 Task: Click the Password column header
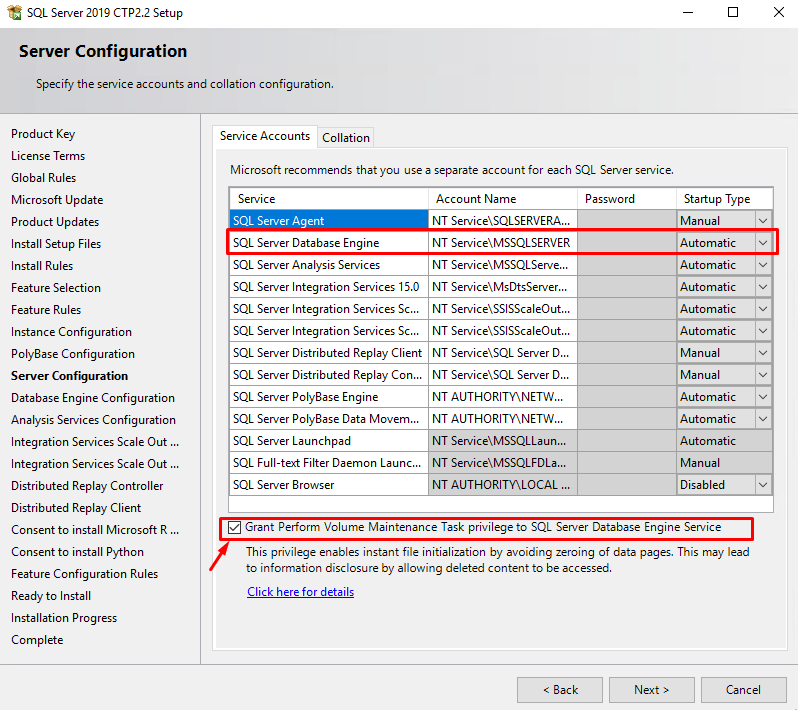[x=627, y=199]
